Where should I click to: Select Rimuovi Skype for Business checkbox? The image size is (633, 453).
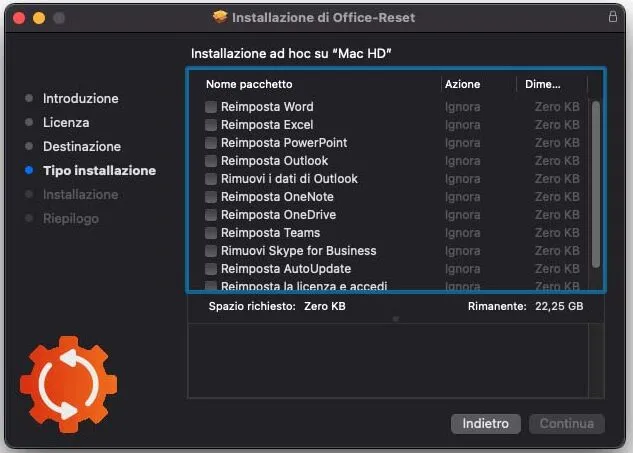tap(211, 251)
